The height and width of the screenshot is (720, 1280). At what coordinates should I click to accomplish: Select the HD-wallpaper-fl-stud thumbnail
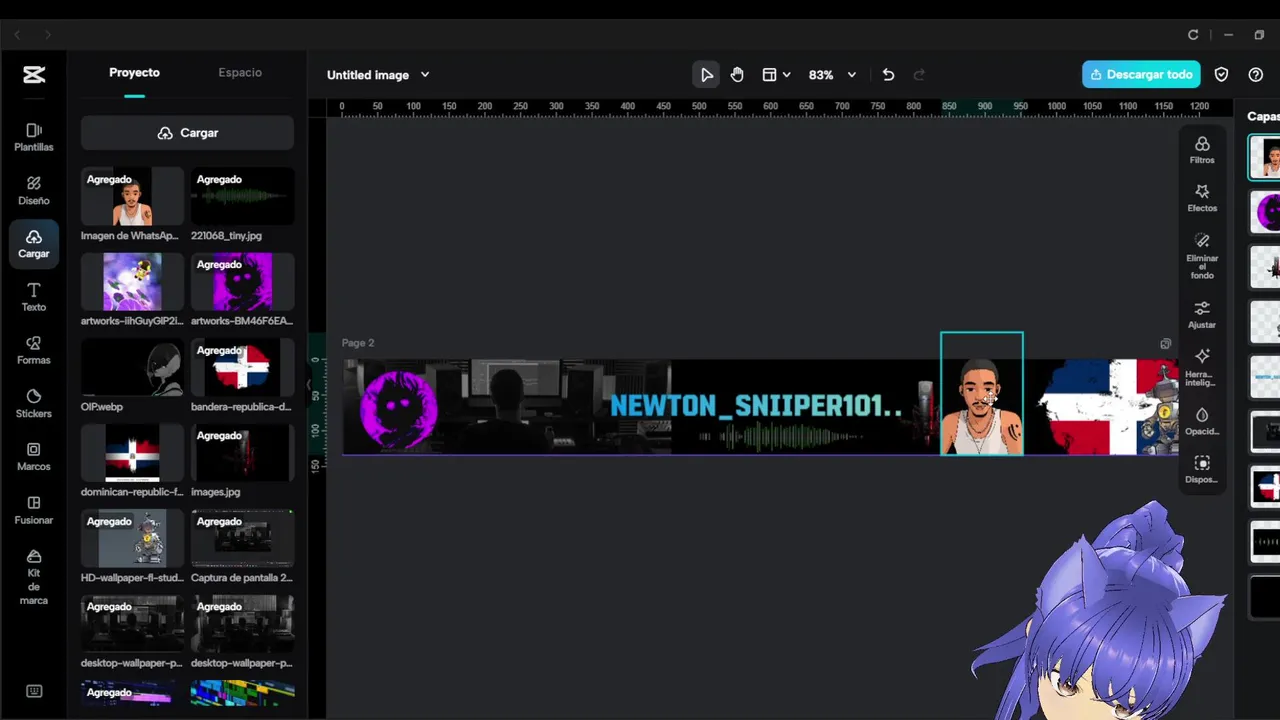[x=132, y=538]
